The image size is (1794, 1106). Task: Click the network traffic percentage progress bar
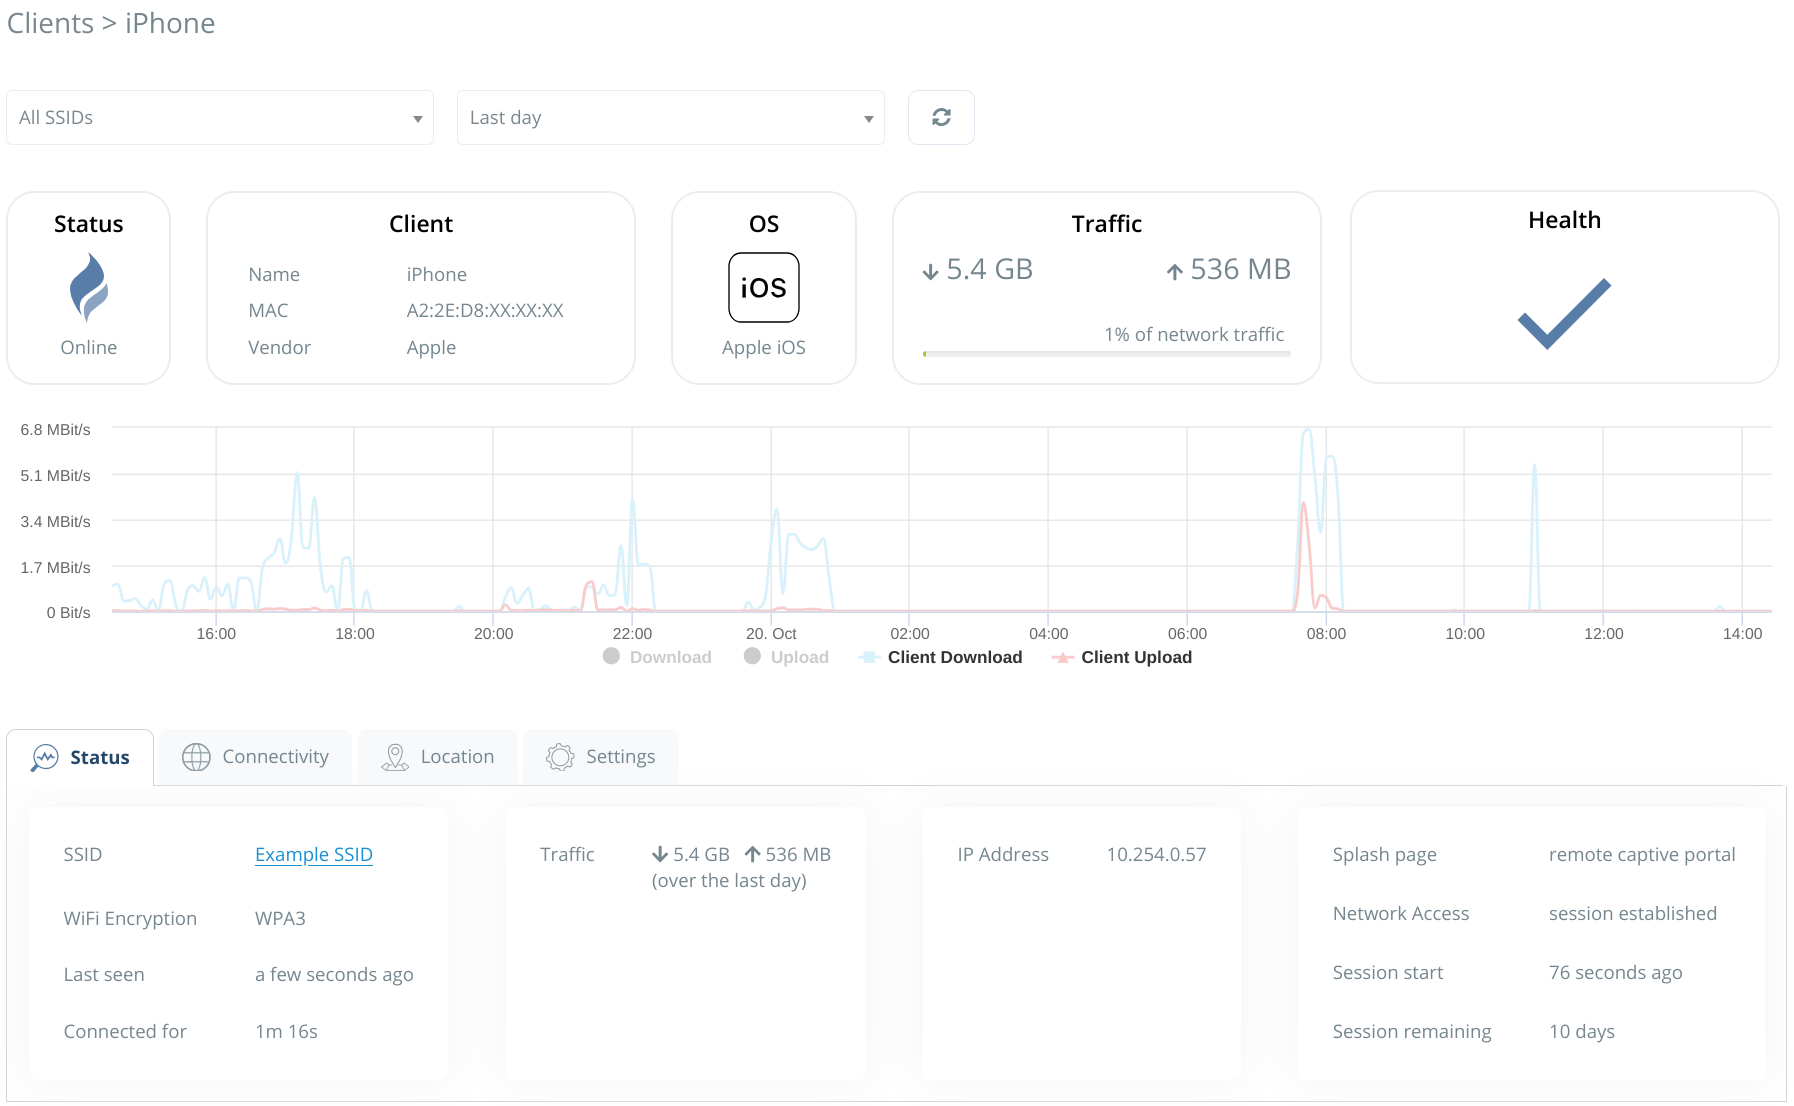[1106, 353]
